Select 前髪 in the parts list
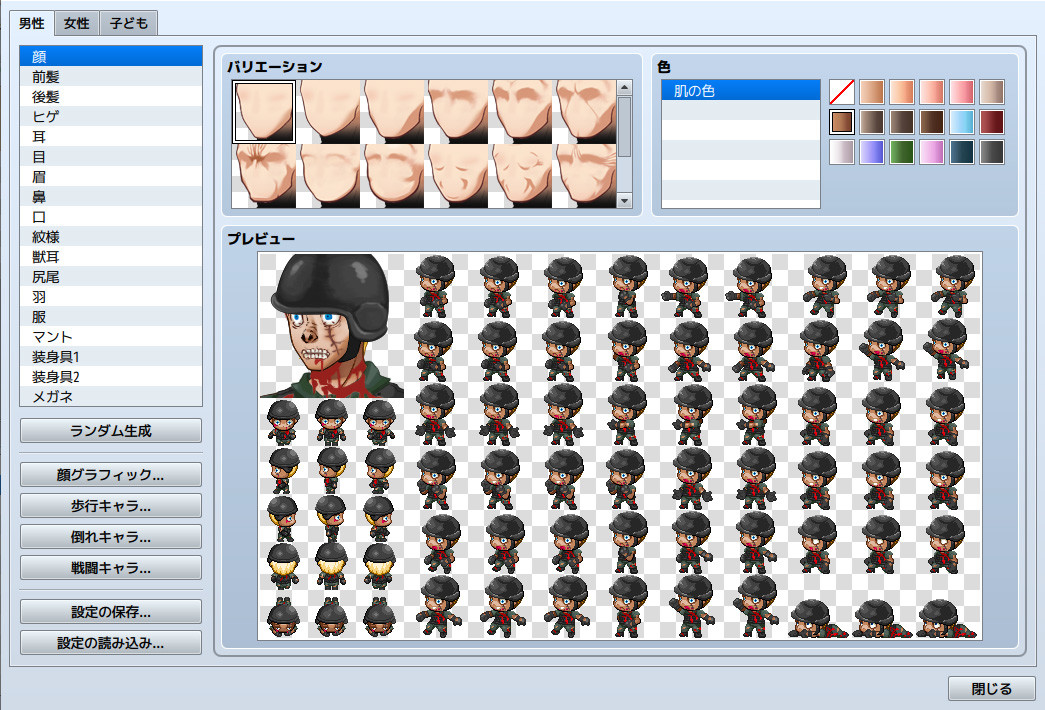 point(110,76)
